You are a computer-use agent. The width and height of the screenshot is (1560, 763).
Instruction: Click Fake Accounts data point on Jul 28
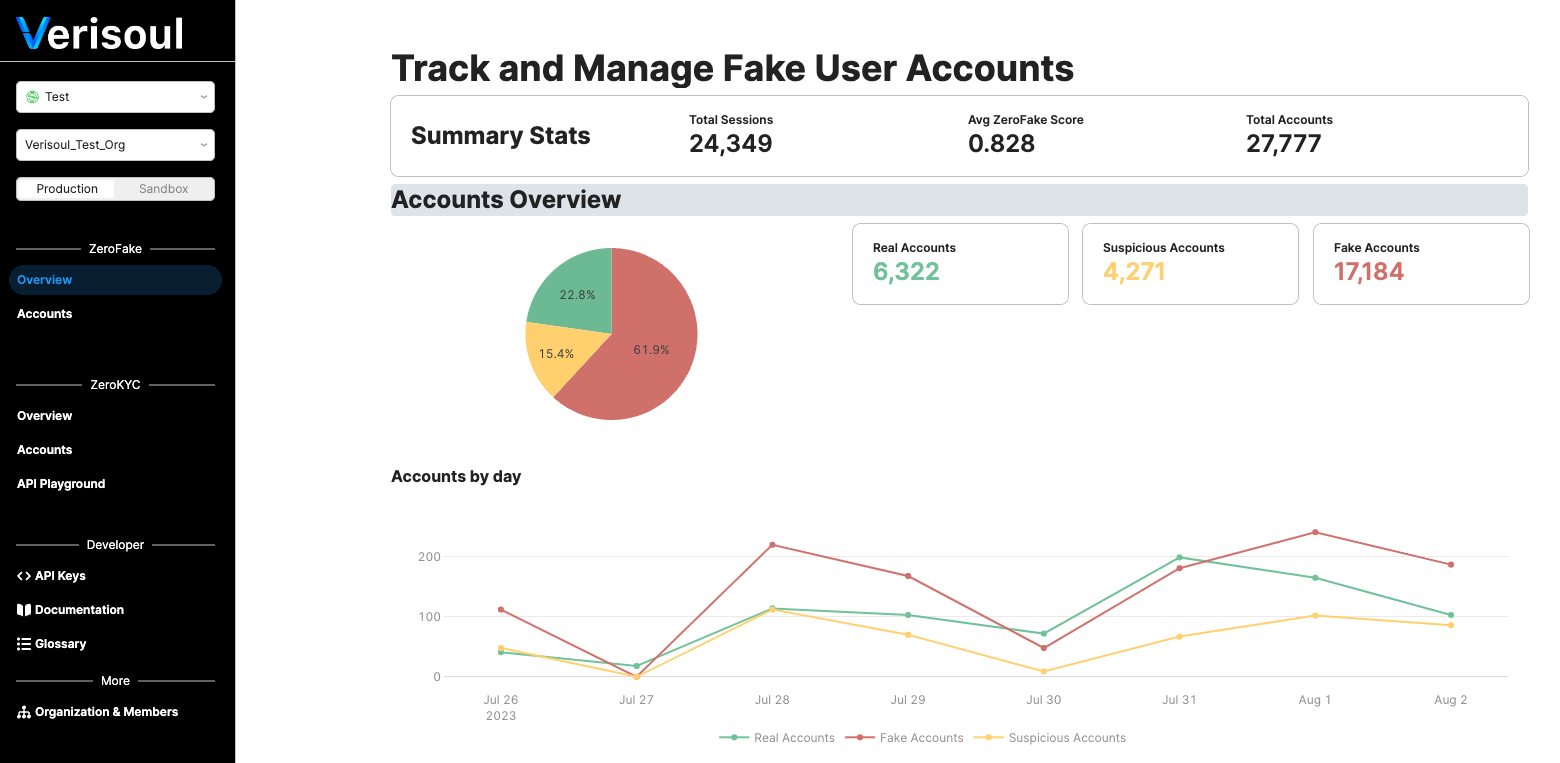tap(772, 545)
